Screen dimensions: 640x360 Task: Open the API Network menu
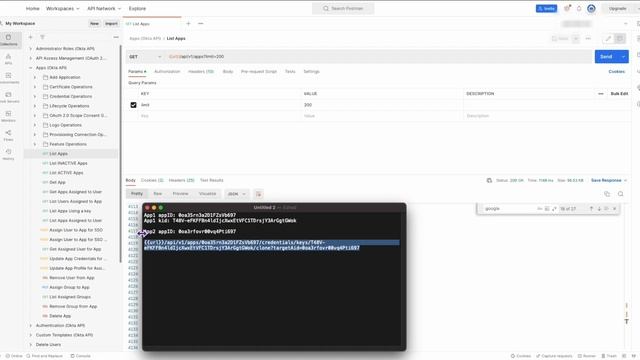104,9
